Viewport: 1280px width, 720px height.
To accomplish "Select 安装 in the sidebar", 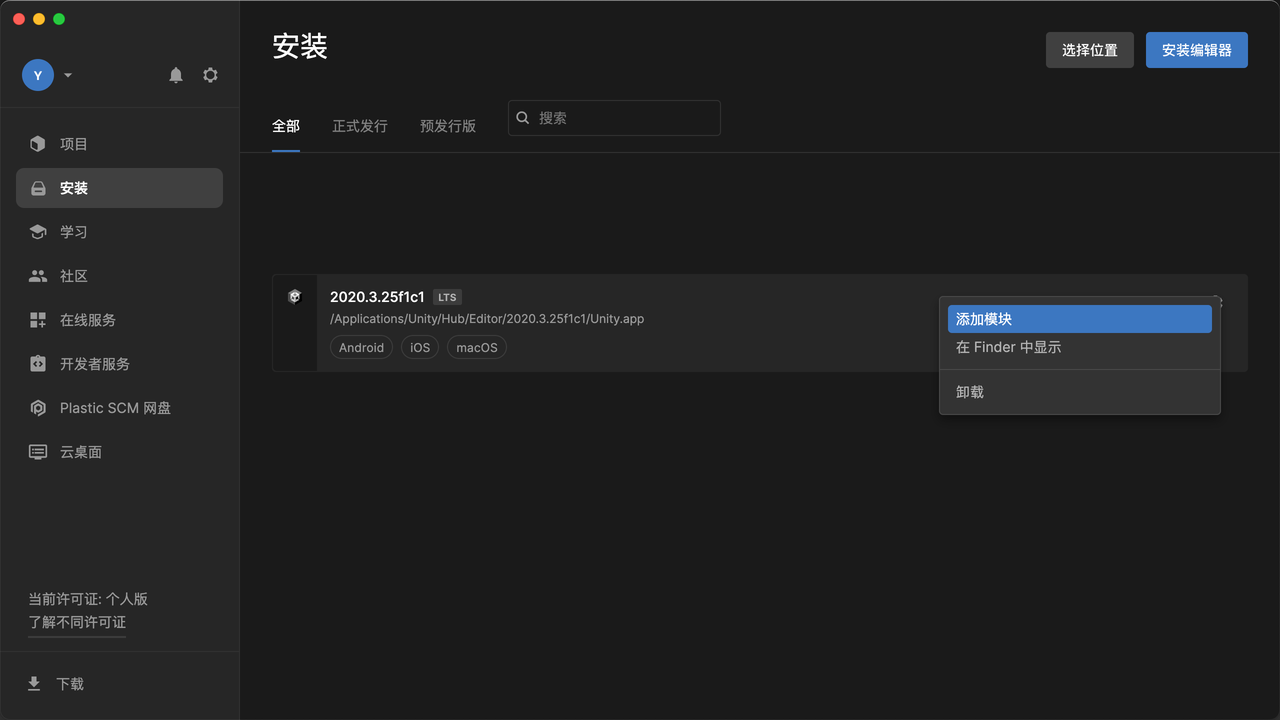I will tap(119, 188).
